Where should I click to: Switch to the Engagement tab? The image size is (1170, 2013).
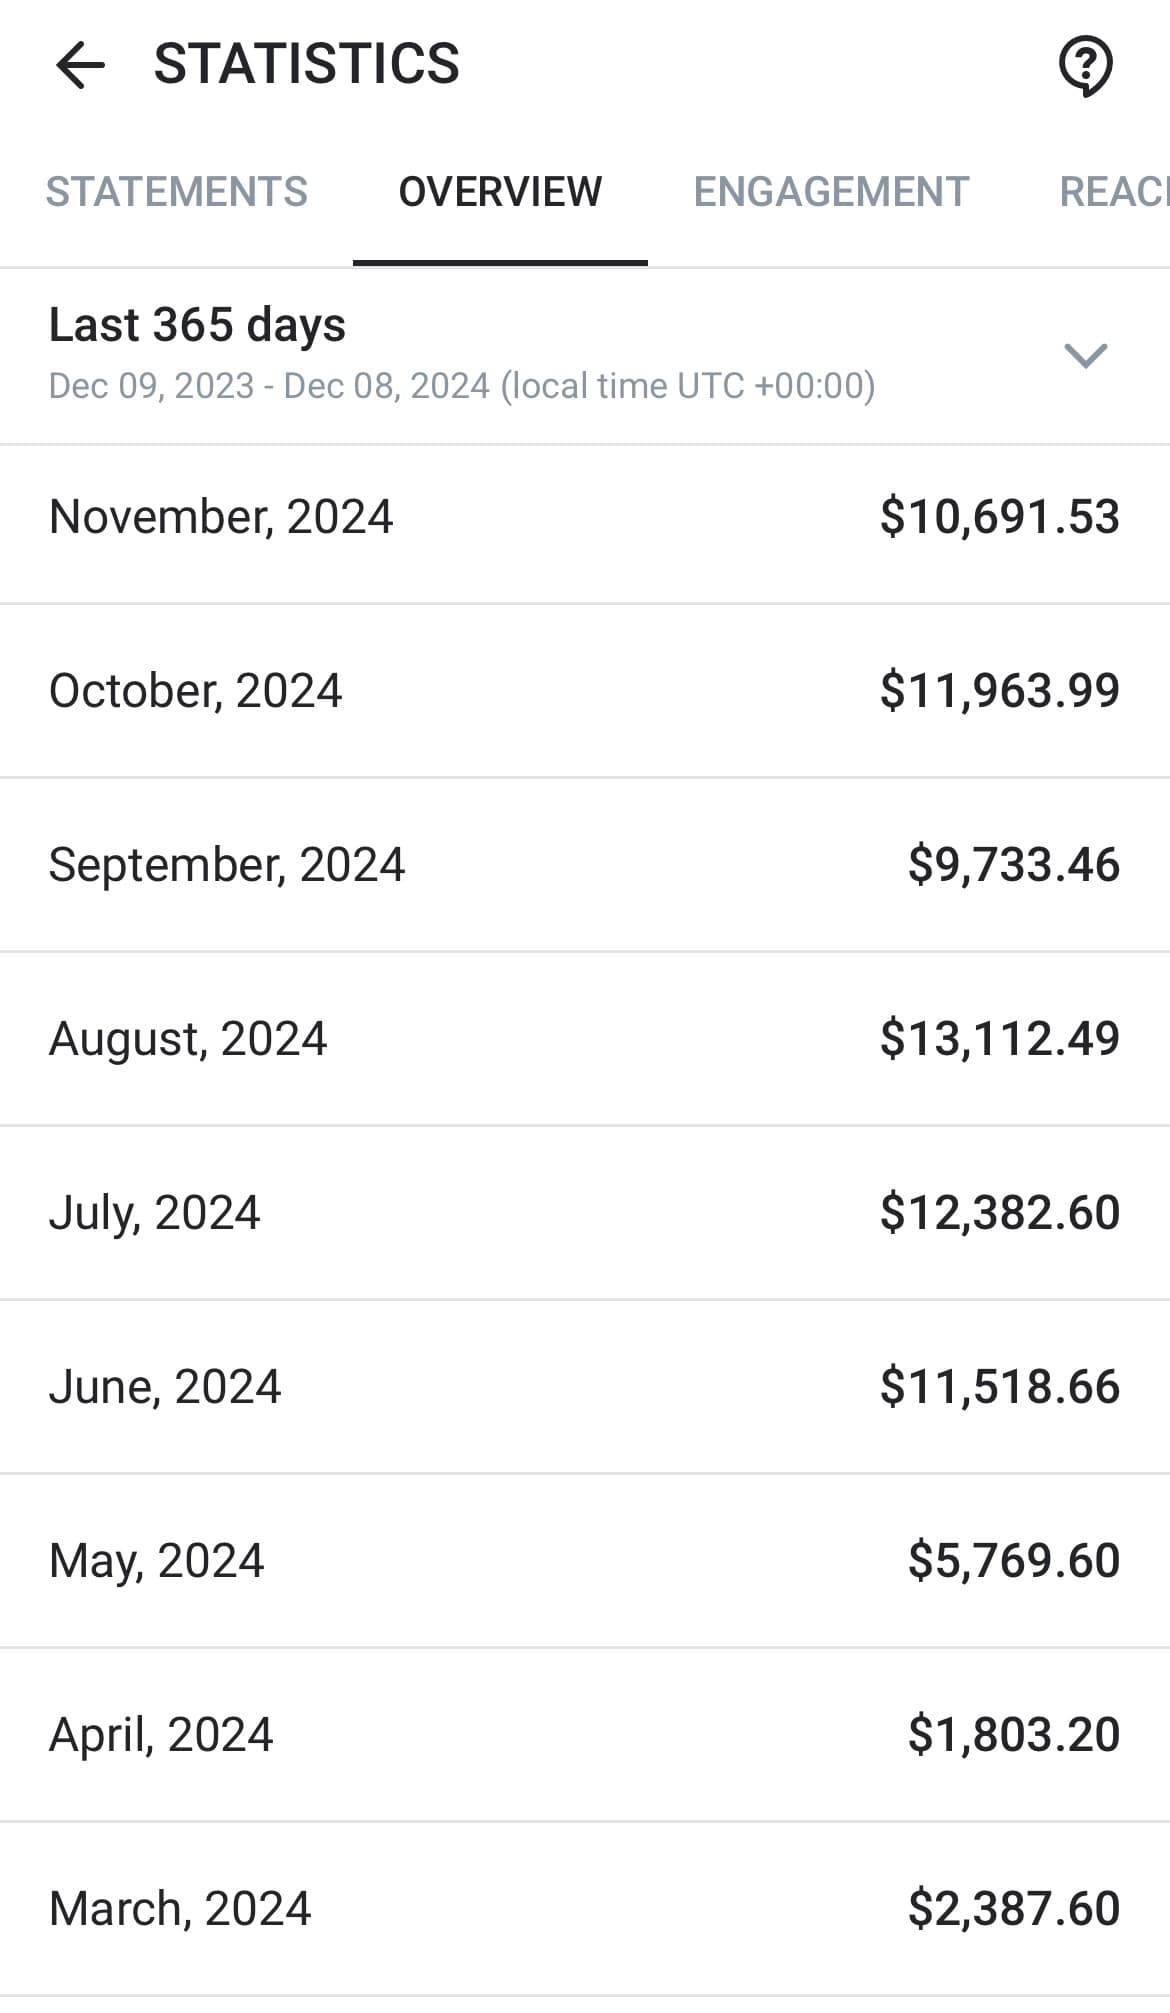831,192
